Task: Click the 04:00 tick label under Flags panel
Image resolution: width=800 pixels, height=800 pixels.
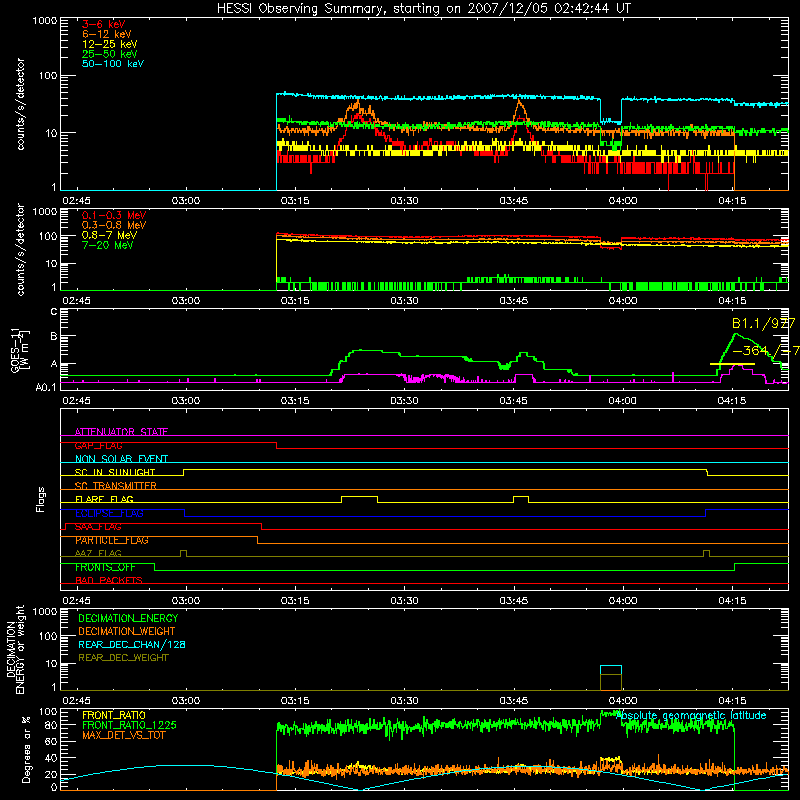Action: [622, 601]
